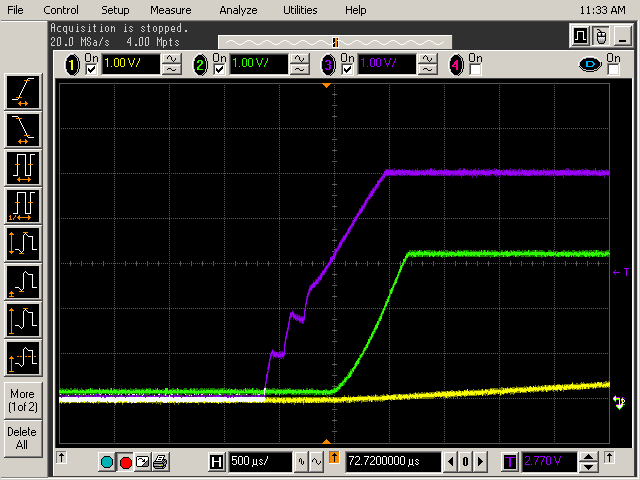Click the digital channels D icon
Viewport: 640px width, 480px height.
590,64
